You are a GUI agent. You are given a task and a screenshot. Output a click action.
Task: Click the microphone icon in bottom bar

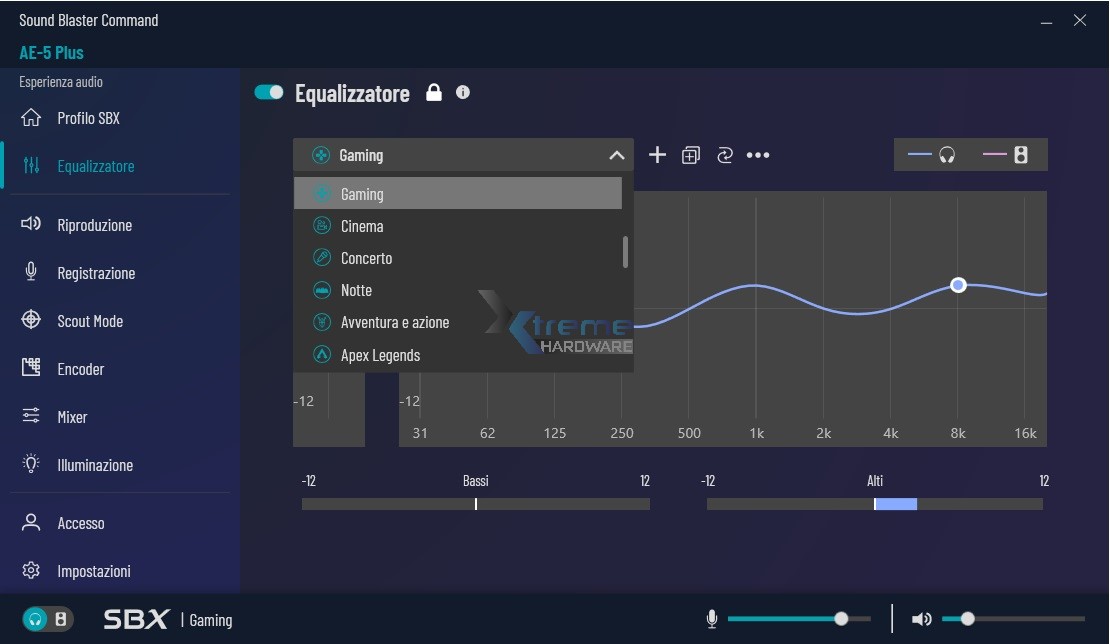click(712, 619)
